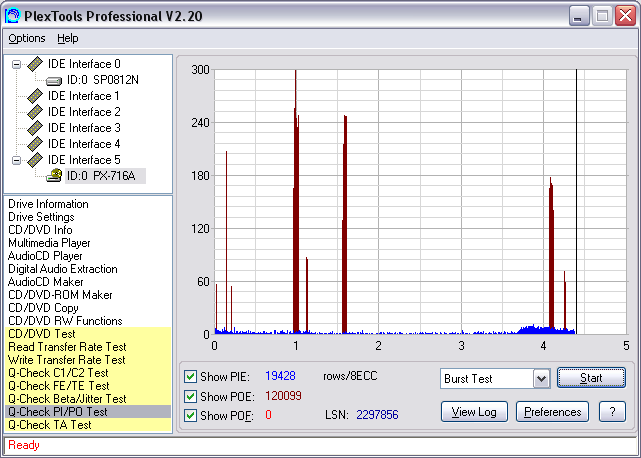Select Q-Check C1/C2 Test
This screenshot has width=641, height=458.
click(x=88, y=373)
